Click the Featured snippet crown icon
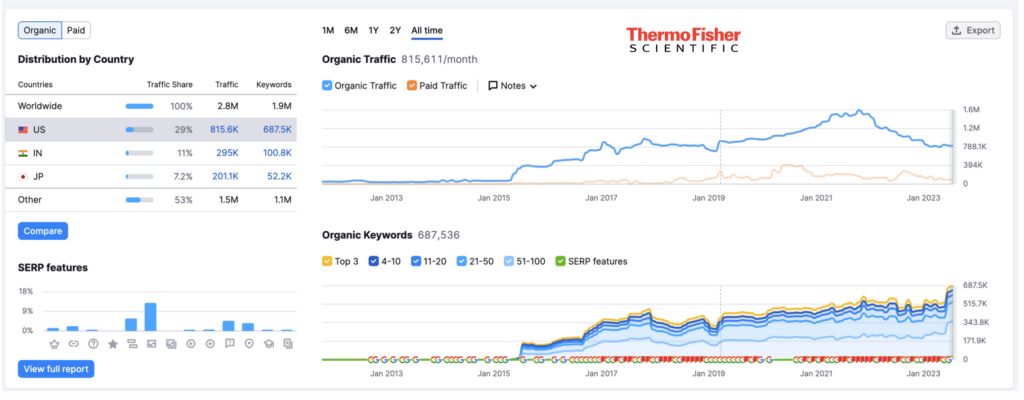This screenshot has width=1024, height=400. pos(54,344)
